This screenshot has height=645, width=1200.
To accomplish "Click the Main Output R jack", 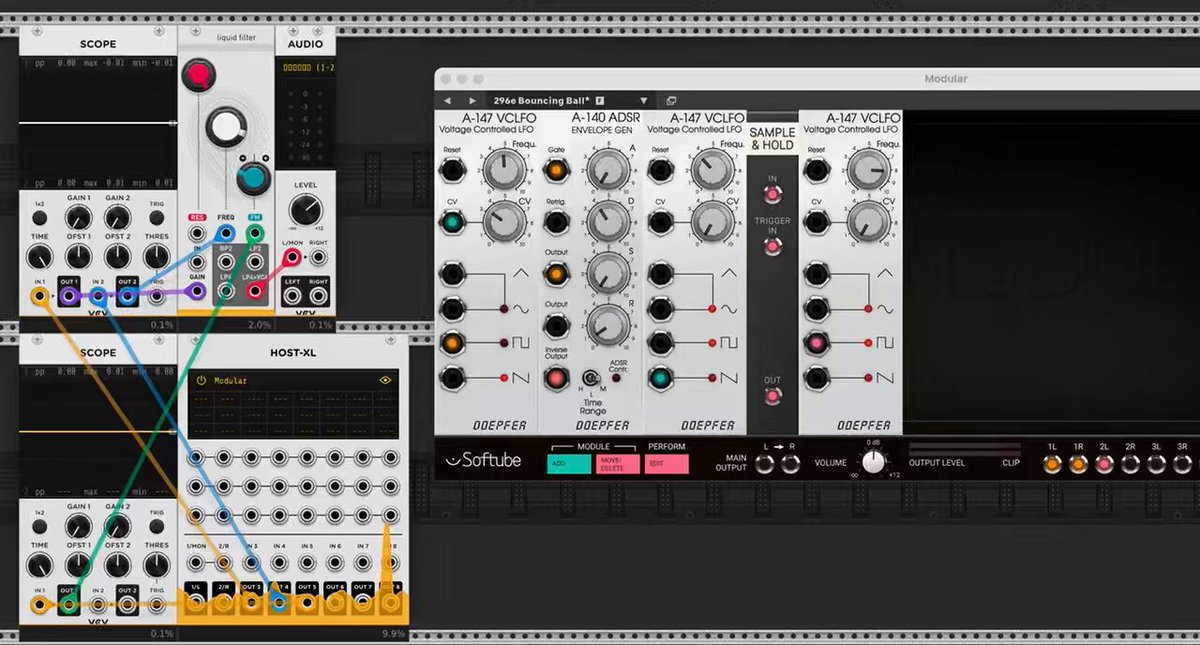I will point(791,463).
